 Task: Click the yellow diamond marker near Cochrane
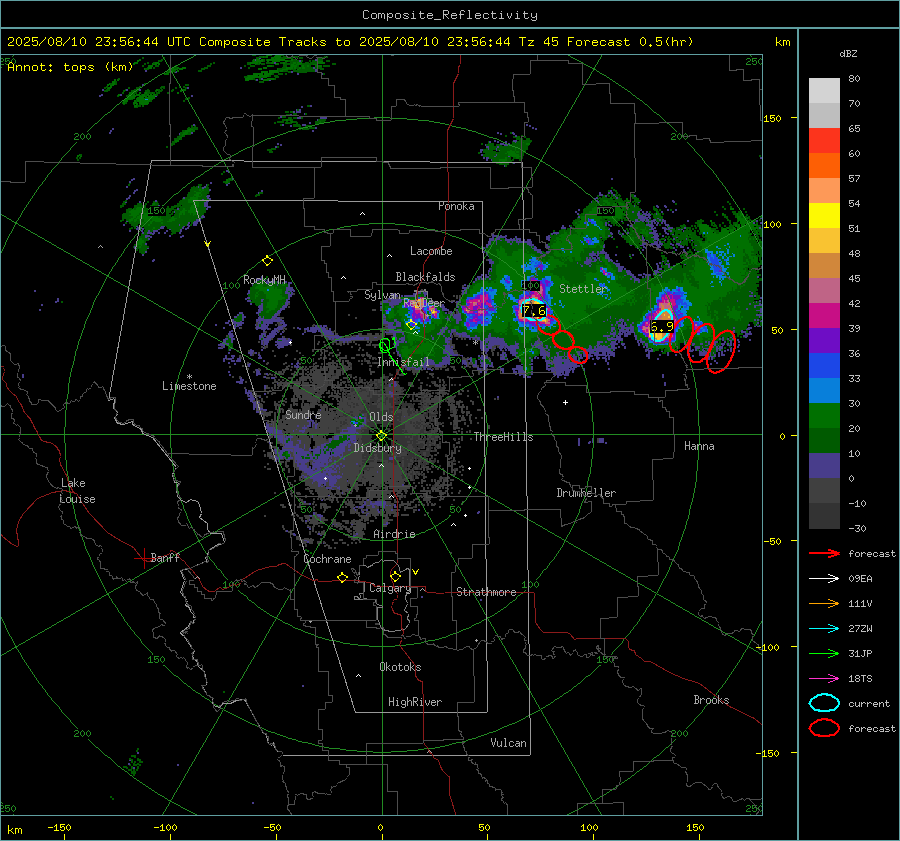click(x=342, y=577)
